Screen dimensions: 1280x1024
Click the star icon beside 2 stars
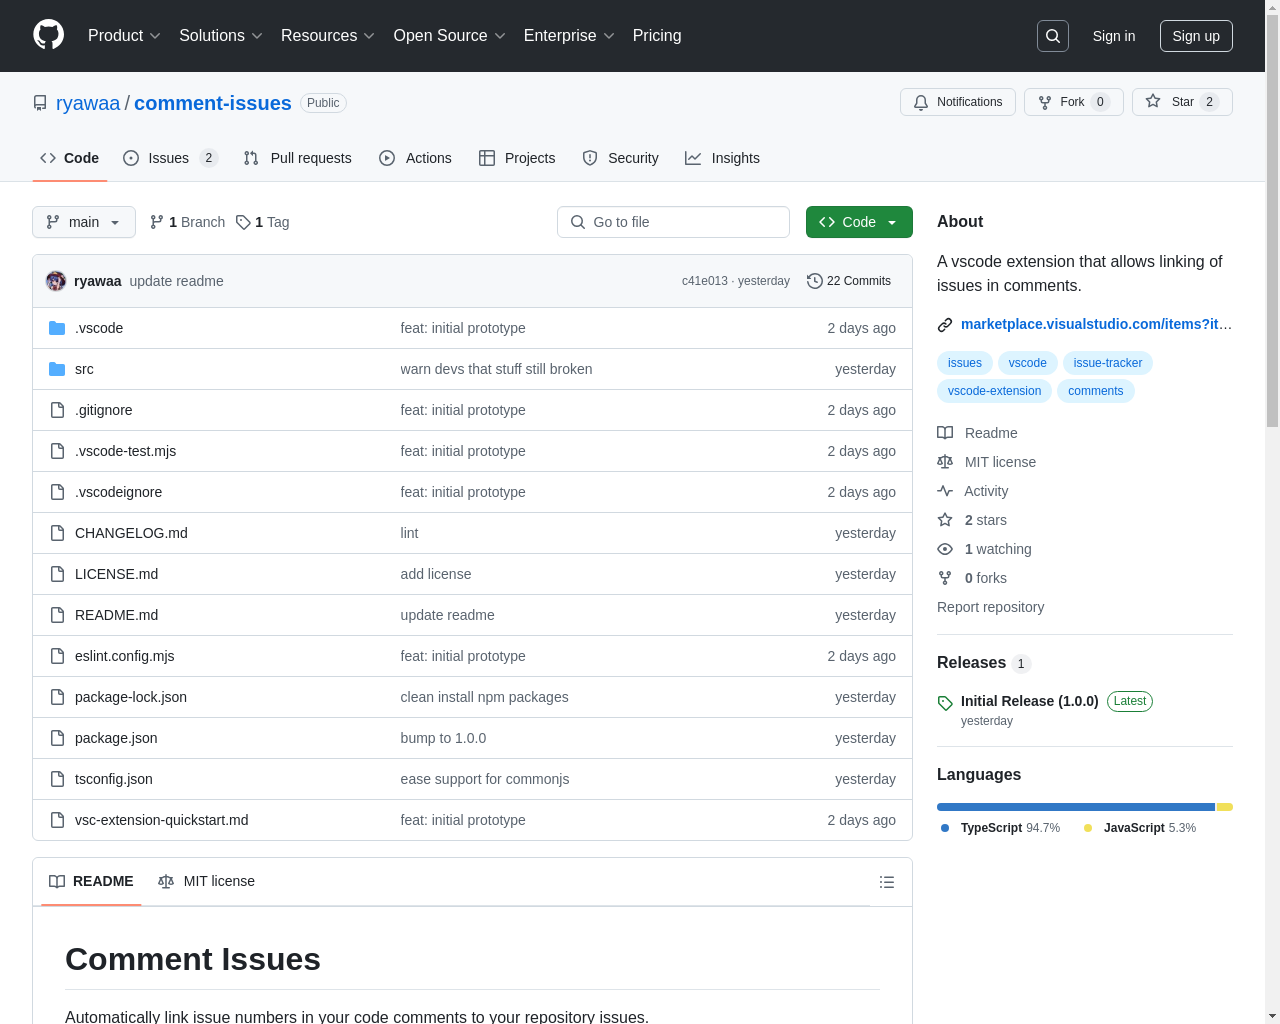[945, 520]
